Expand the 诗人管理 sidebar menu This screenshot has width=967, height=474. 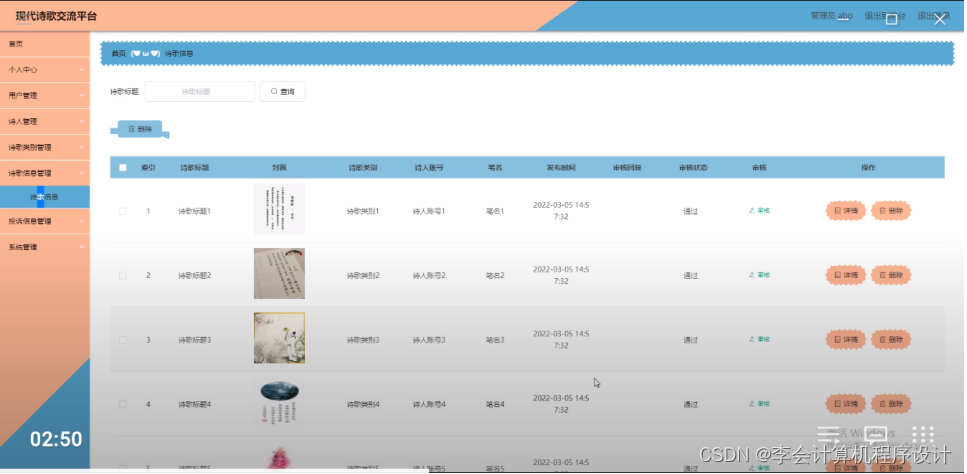tap(44, 121)
